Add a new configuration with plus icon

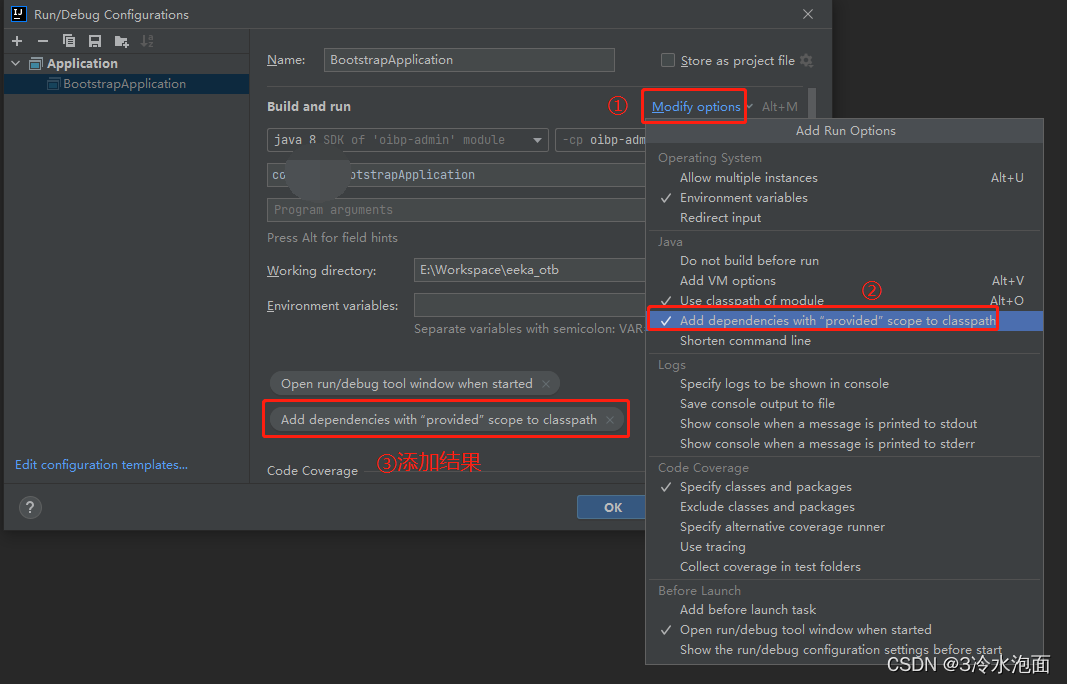17,42
